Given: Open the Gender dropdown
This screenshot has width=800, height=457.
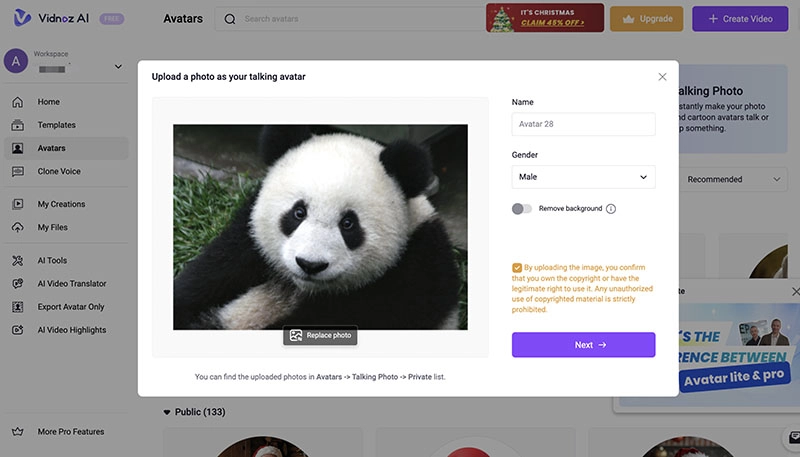Looking at the screenshot, I should (x=583, y=177).
